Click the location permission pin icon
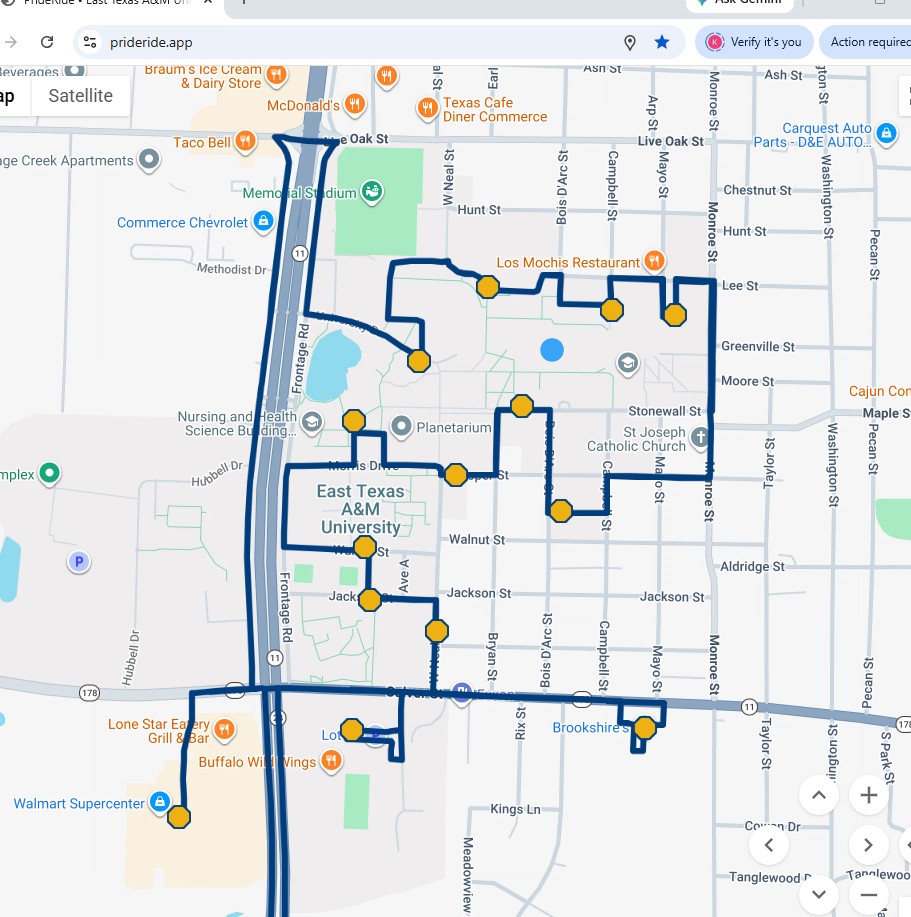The width and height of the screenshot is (911, 917). (630, 42)
